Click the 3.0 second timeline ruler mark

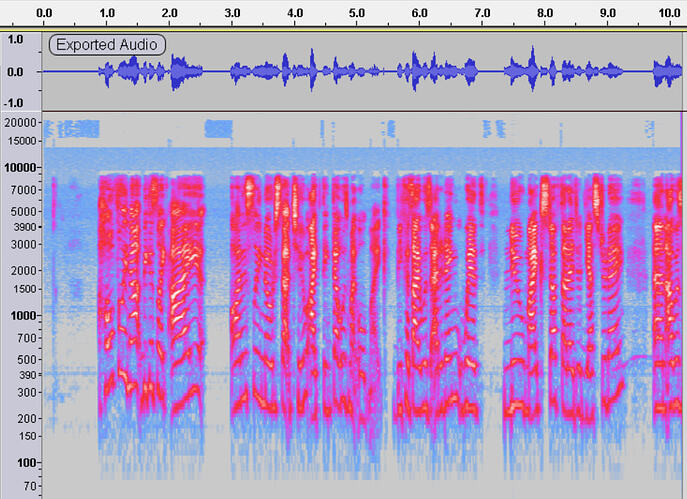tap(232, 14)
